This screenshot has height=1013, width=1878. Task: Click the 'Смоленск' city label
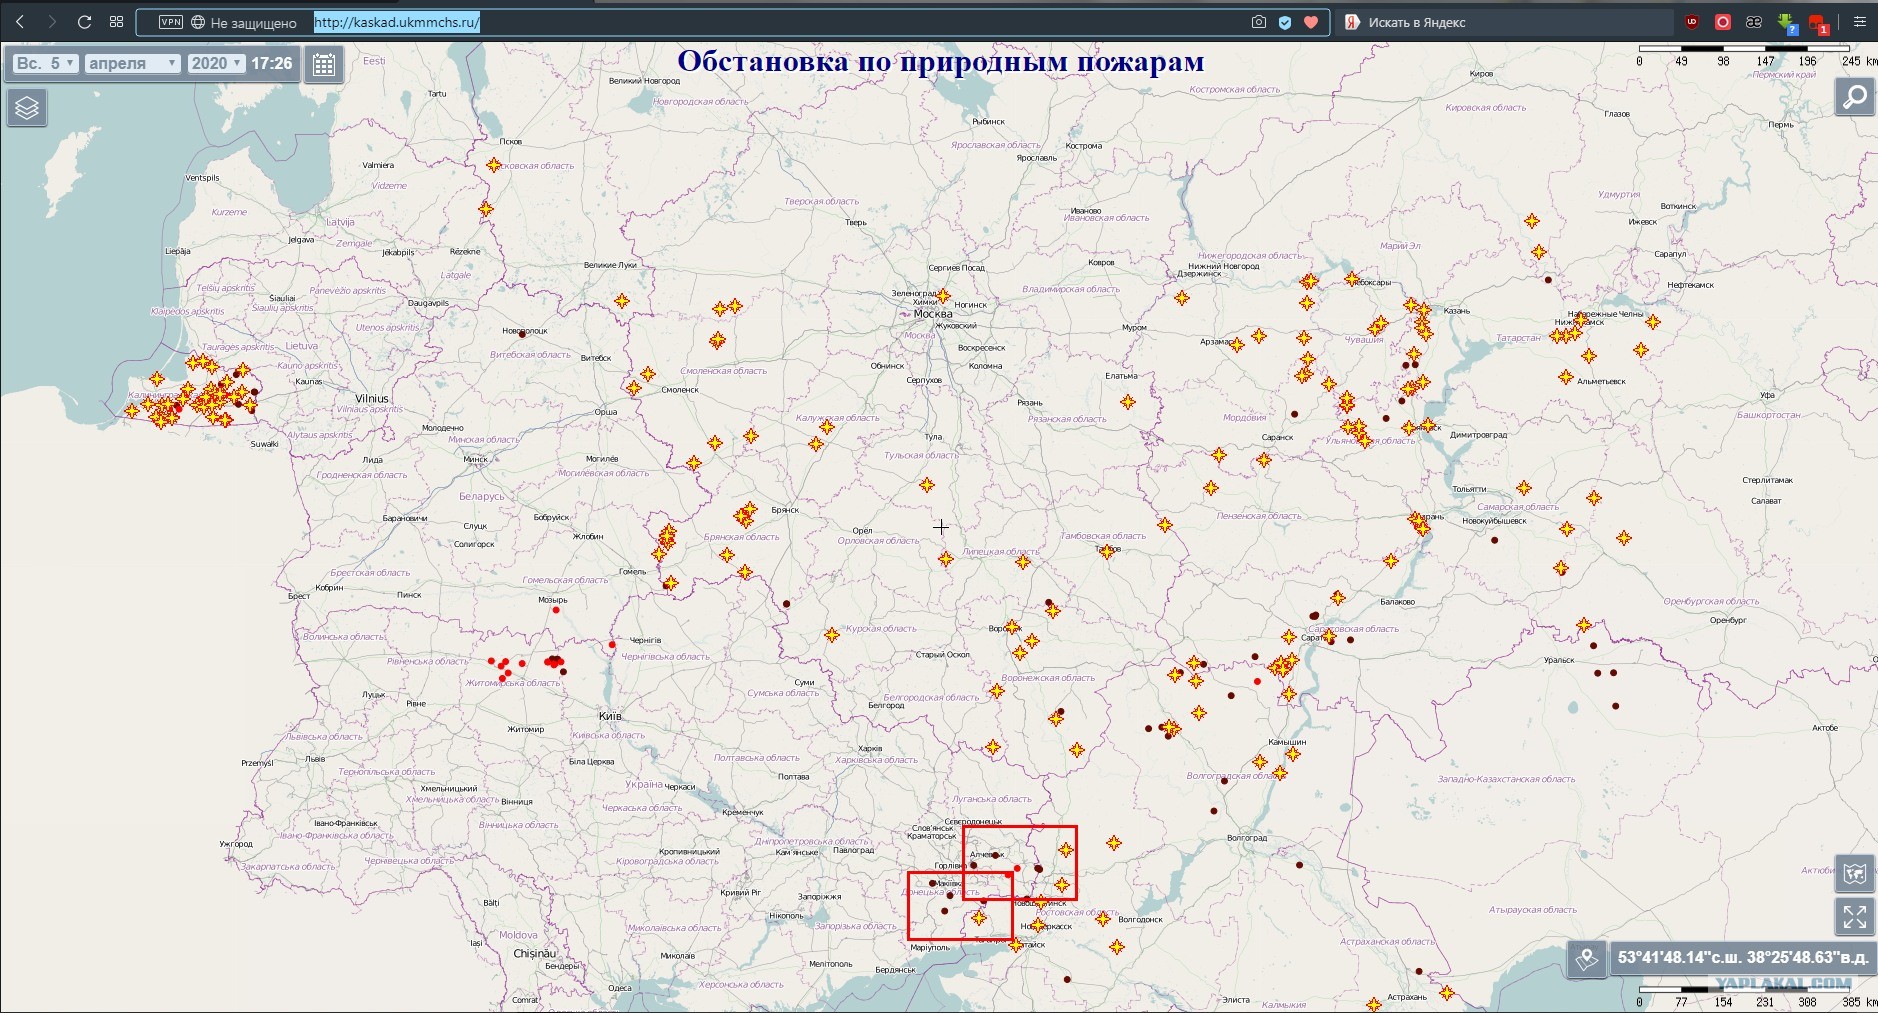pos(680,389)
